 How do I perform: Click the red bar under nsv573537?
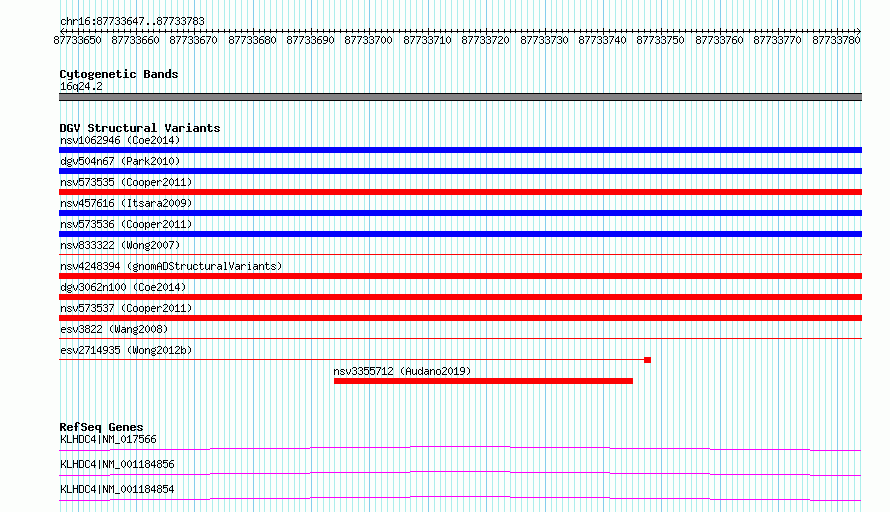coord(460,318)
